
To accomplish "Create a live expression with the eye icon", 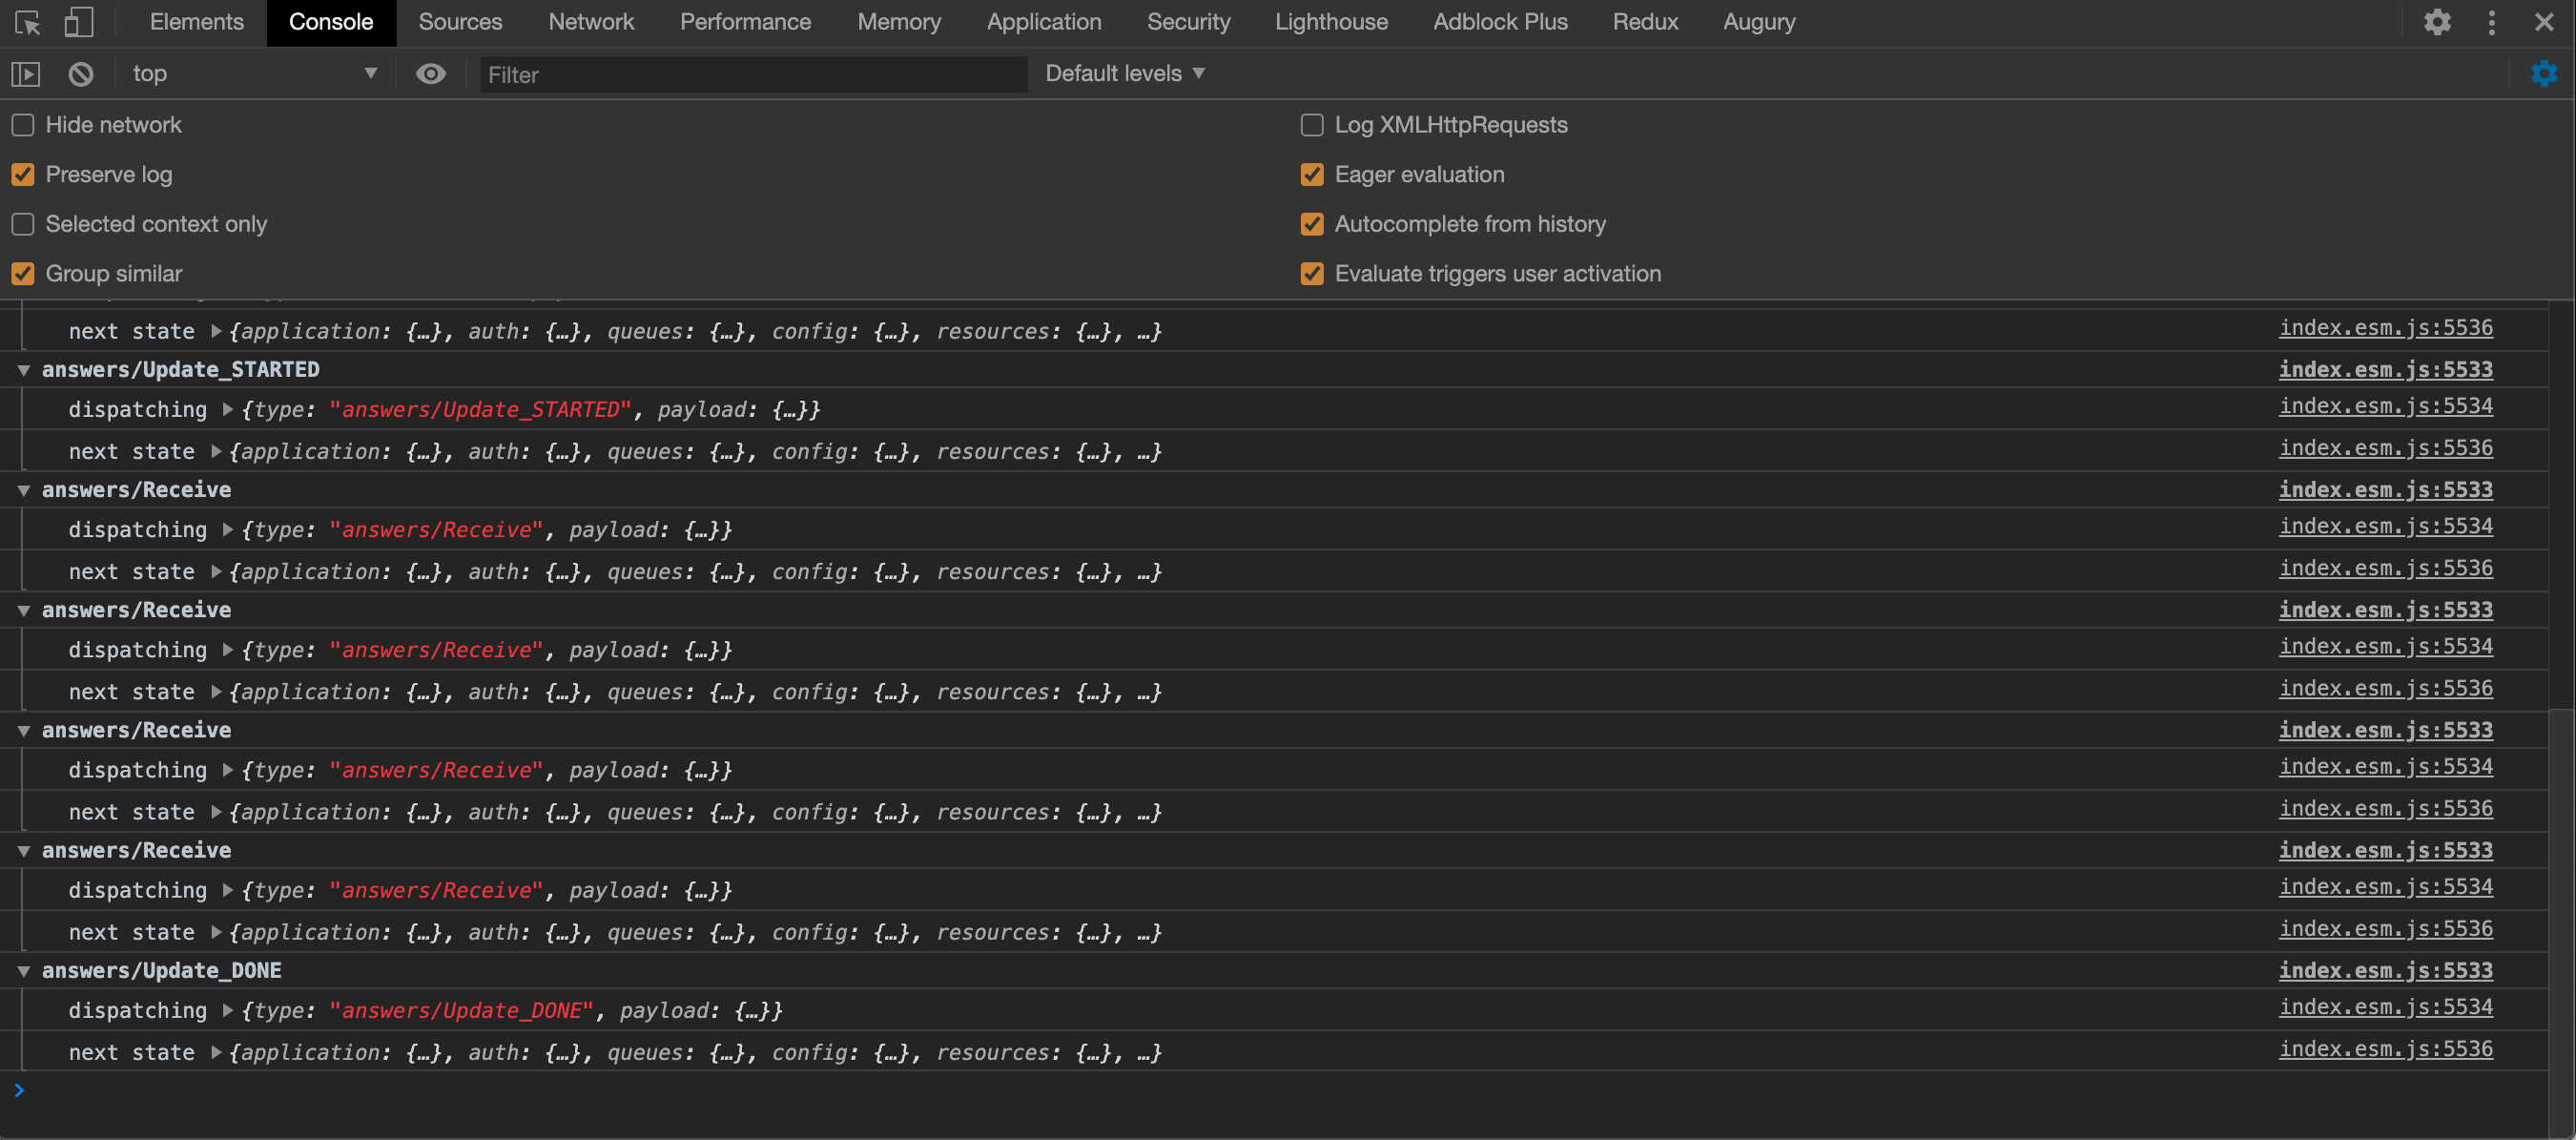I will tap(431, 74).
